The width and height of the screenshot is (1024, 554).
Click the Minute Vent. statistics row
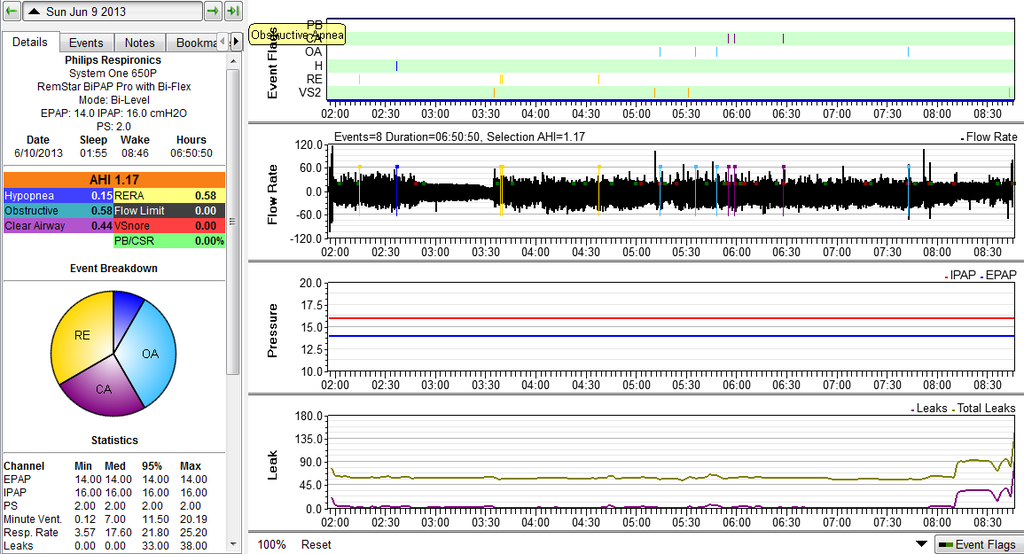pos(105,519)
